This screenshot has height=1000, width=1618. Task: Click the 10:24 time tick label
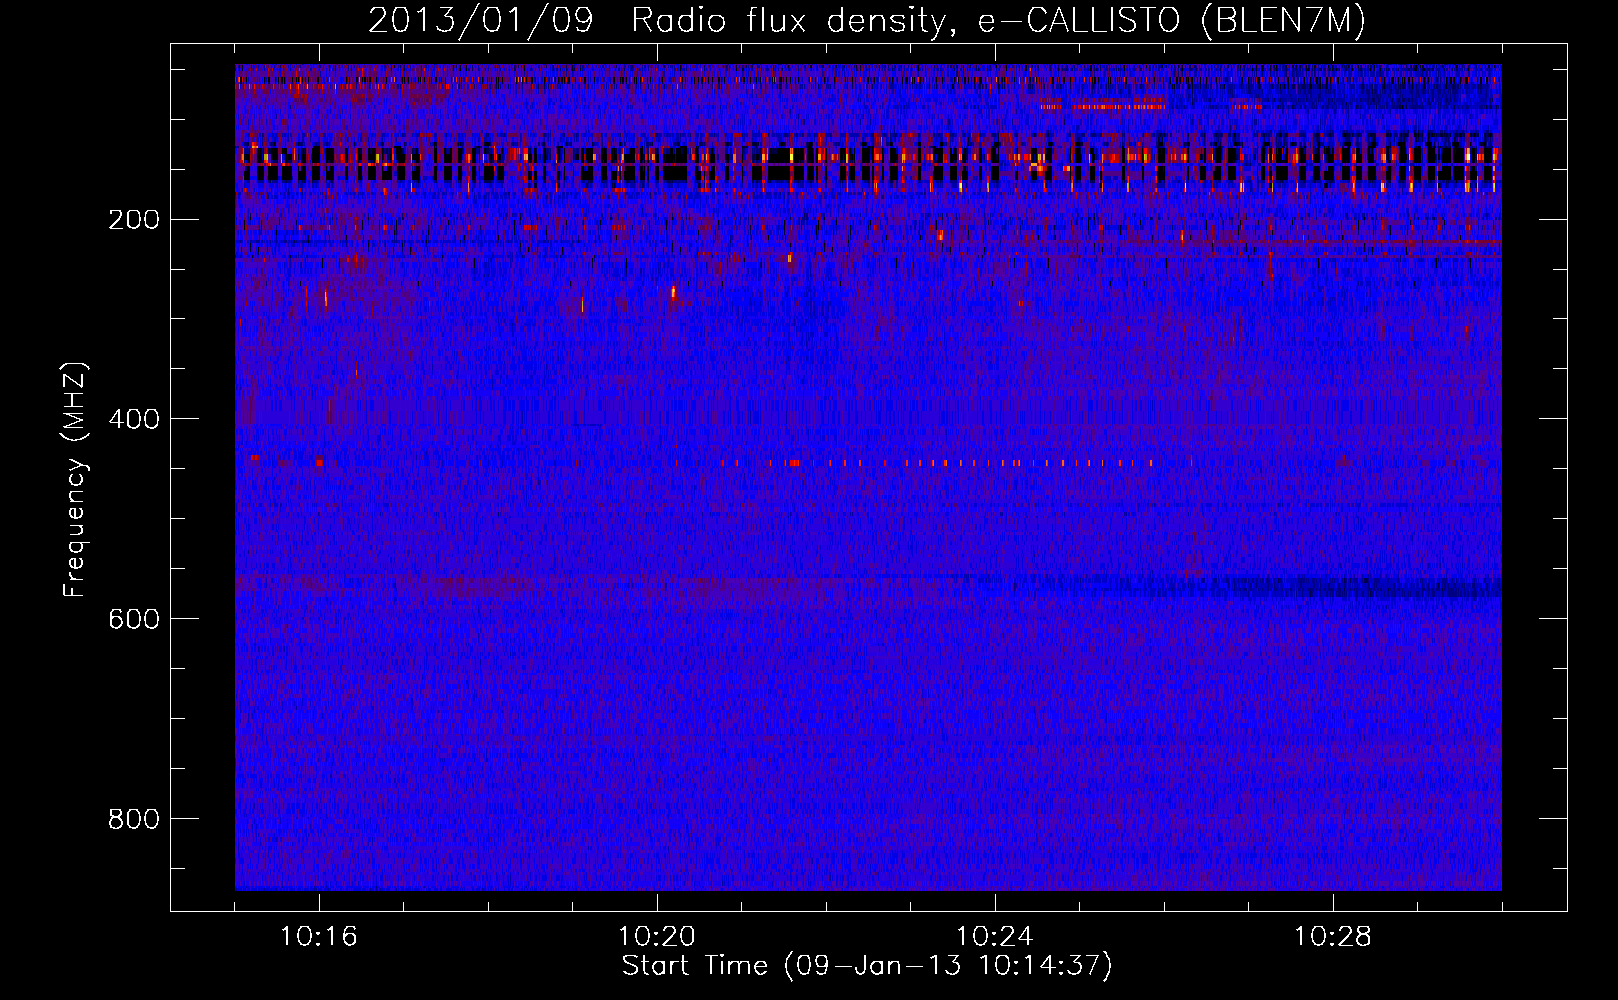(995, 937)
